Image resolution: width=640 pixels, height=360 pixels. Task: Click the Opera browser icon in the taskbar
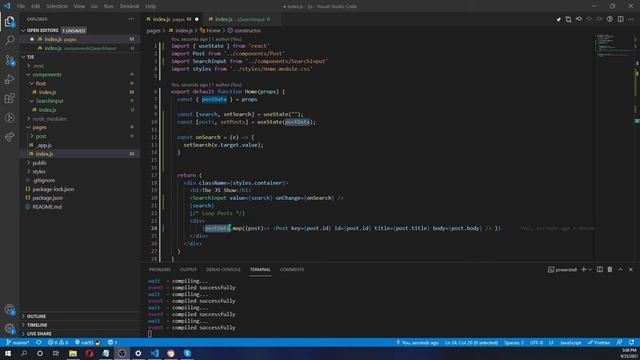(89, 353)
